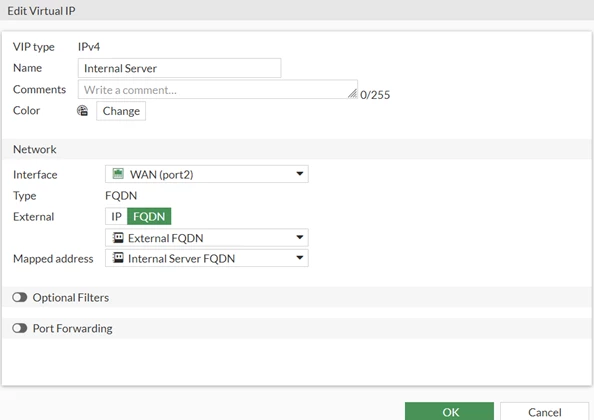Click the Optional Filters label text
This screenshot has height=420, width=594.
point(71,298)
